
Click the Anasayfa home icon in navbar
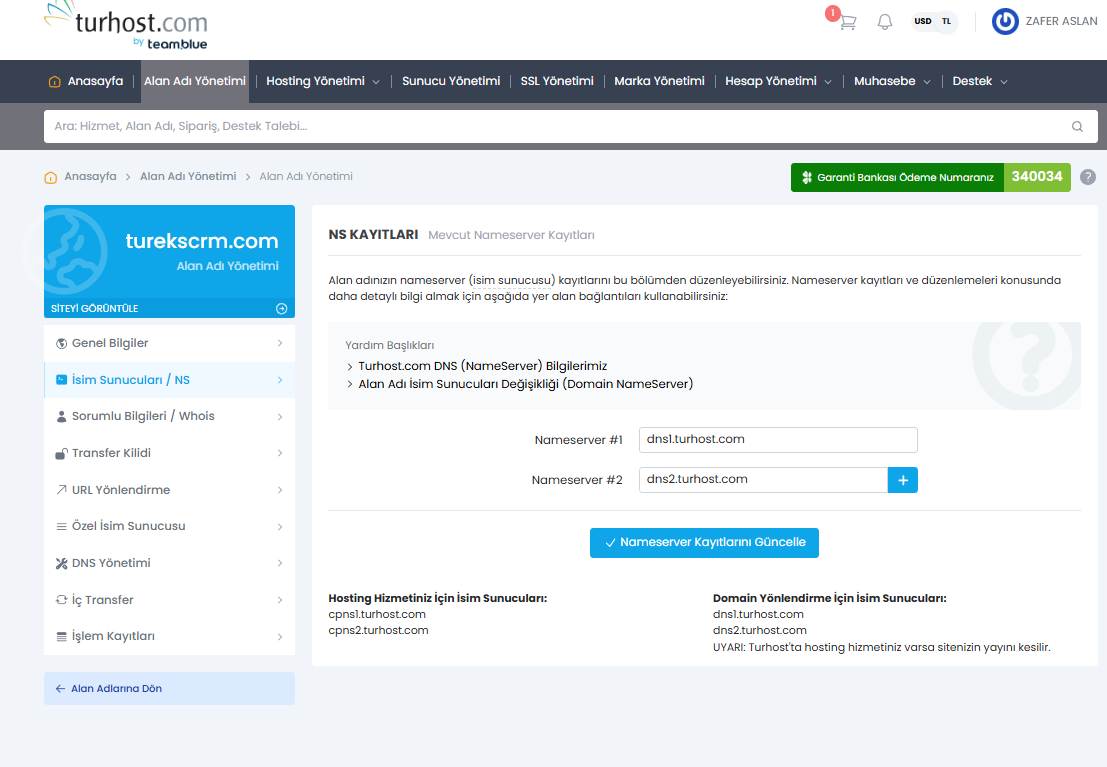tap(54, 81)
